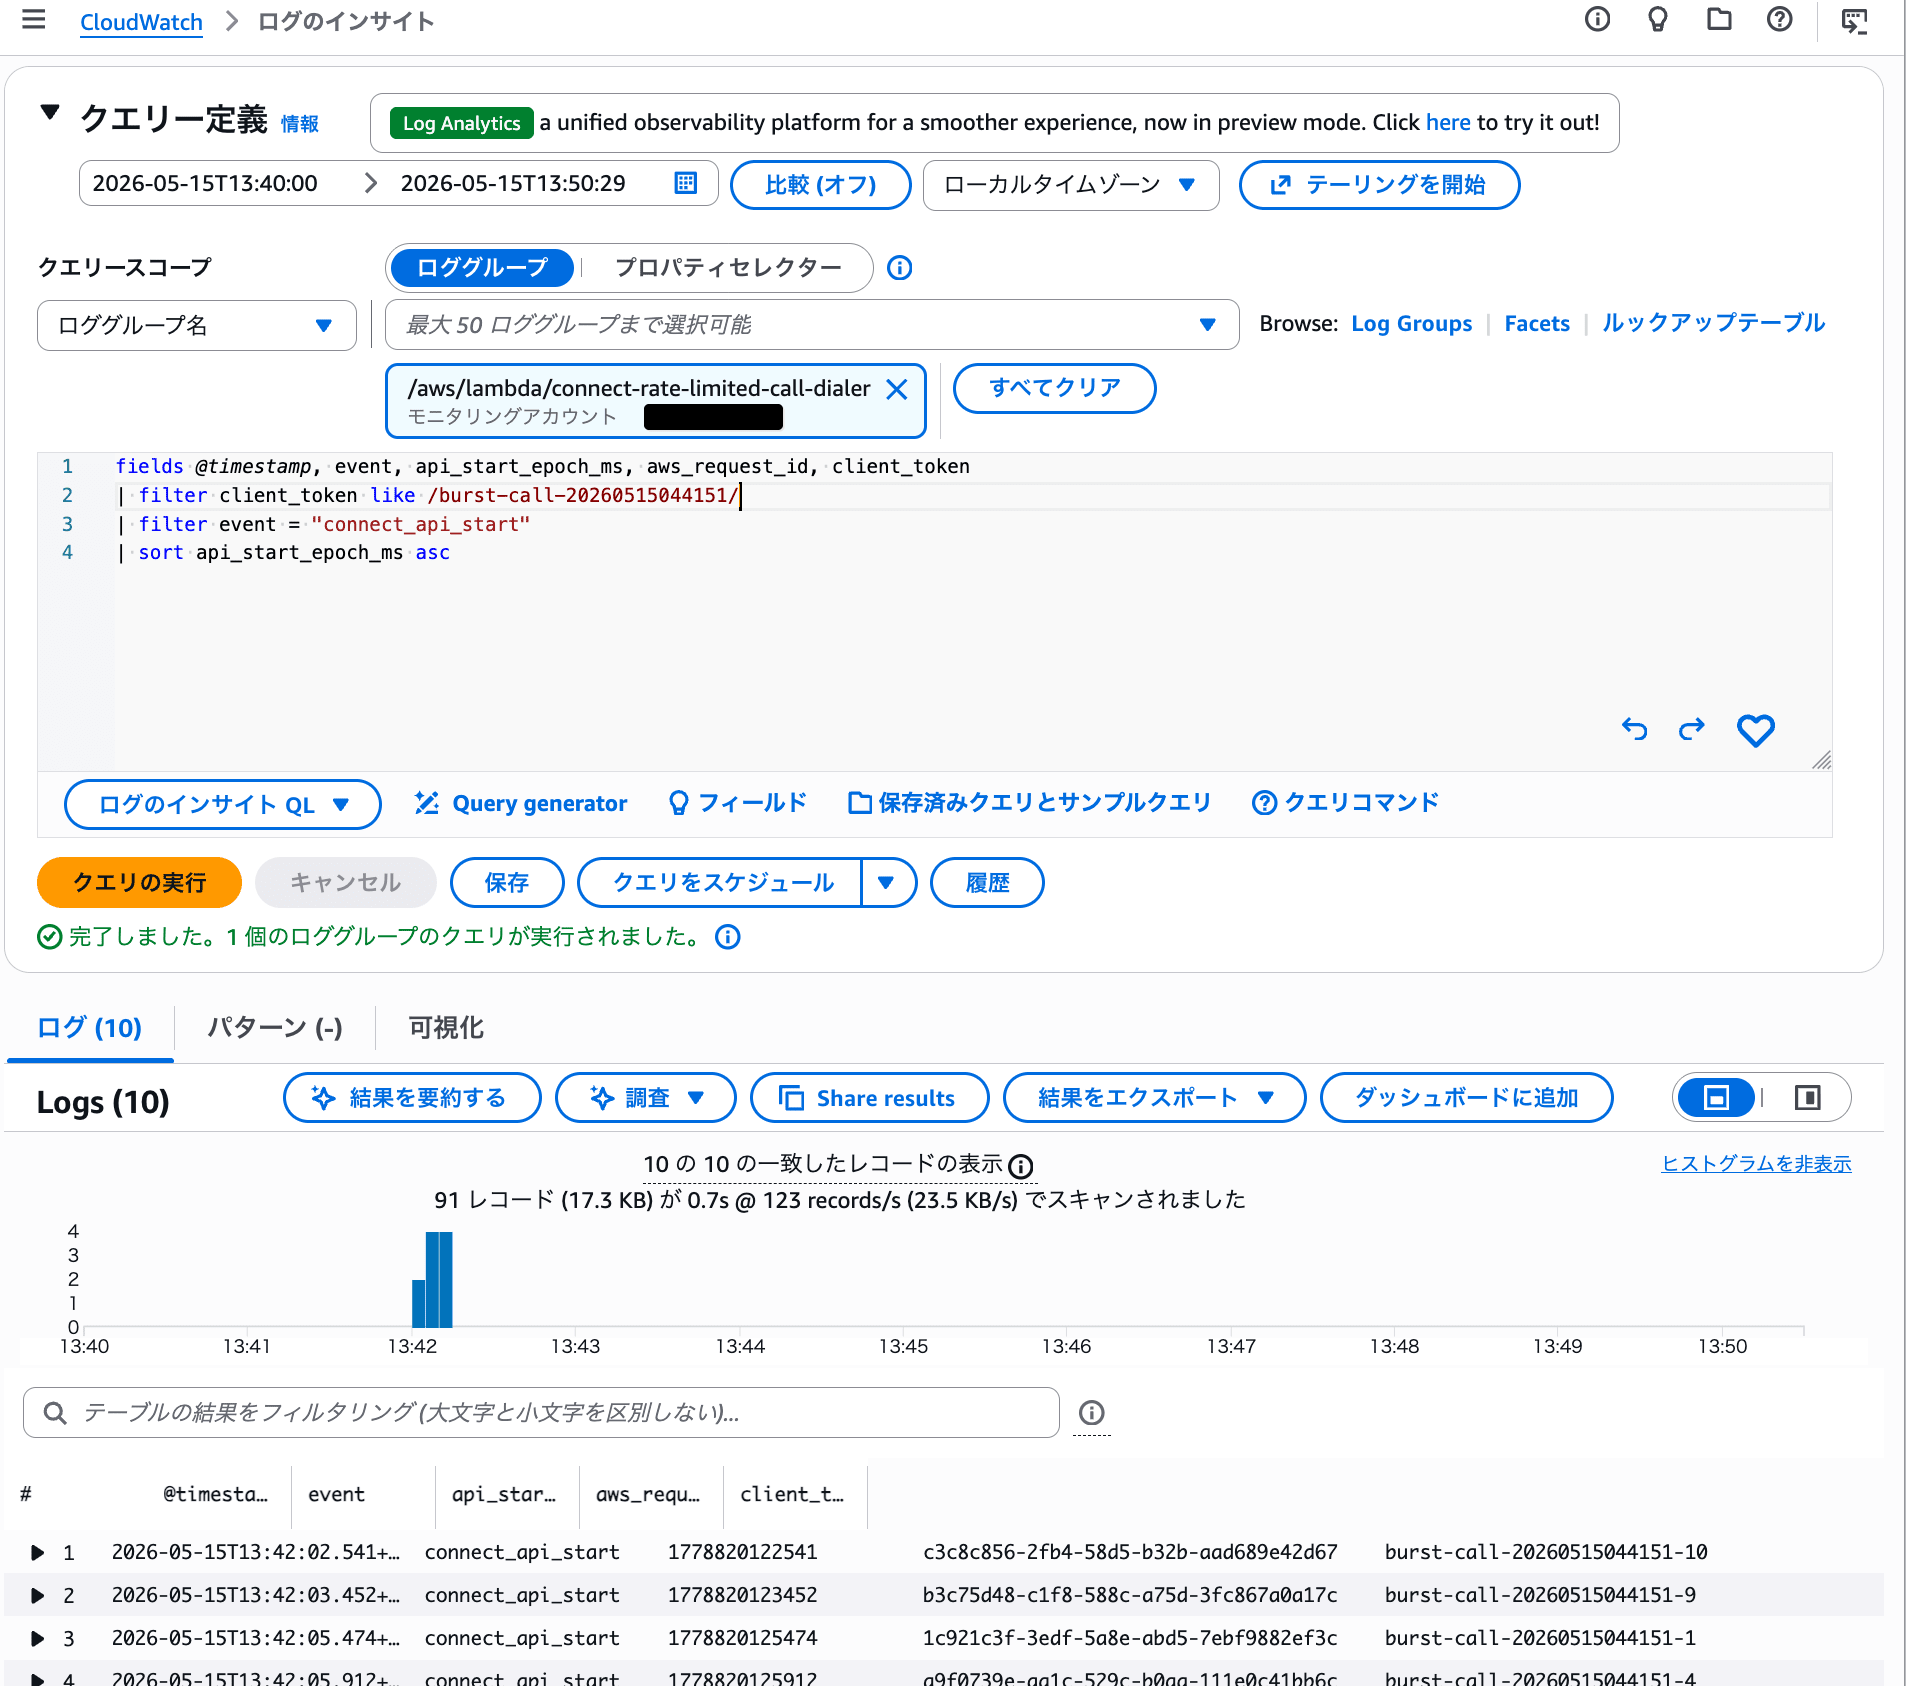Open the フィールド fields panel
Viewport: 1906px width, 1686px height.
[x=737, y=803]
